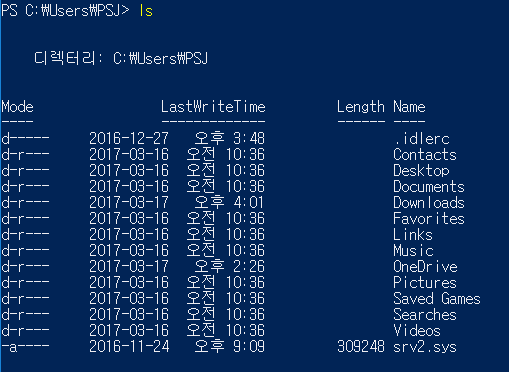
Task: Select the 'Pictures' directory name
Action: [x=425, y=283]
